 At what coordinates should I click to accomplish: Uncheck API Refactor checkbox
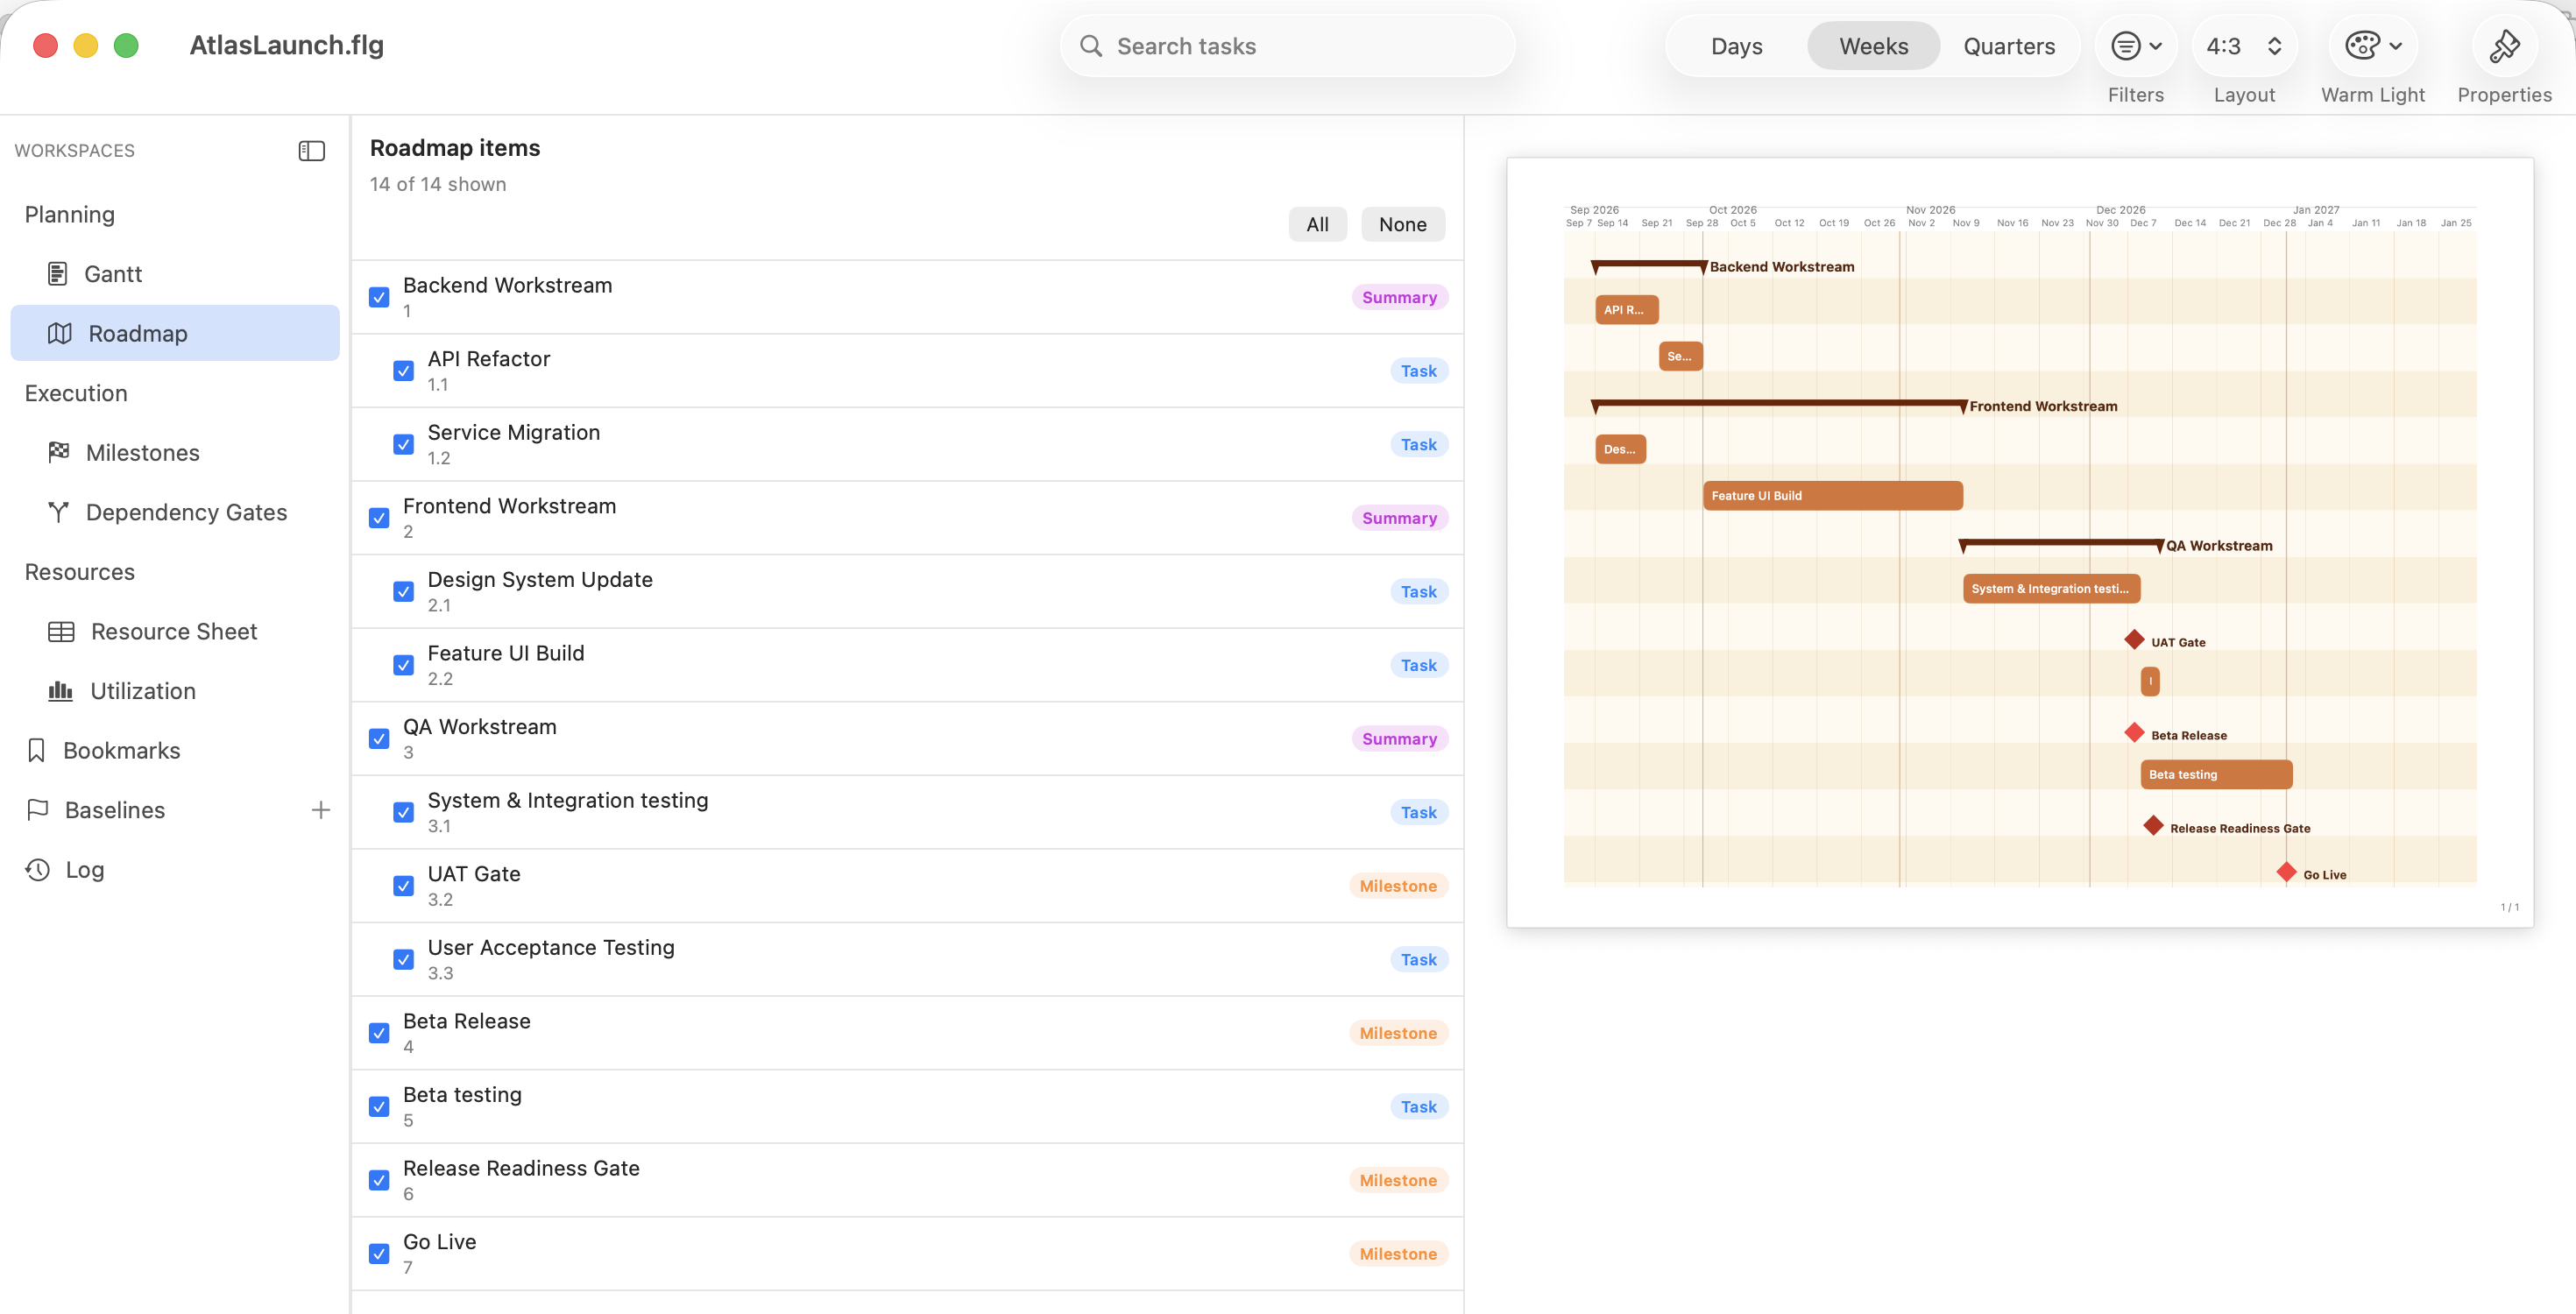[x=404, y=371]
